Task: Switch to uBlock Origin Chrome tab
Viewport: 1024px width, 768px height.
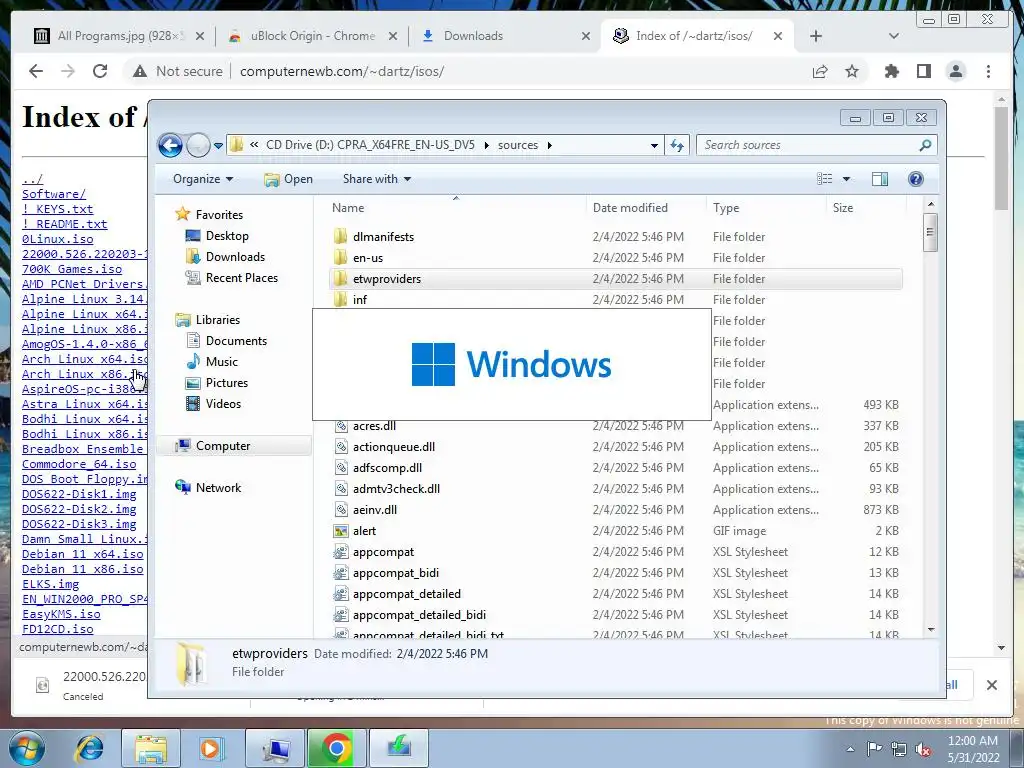Action: coord(312,36)
